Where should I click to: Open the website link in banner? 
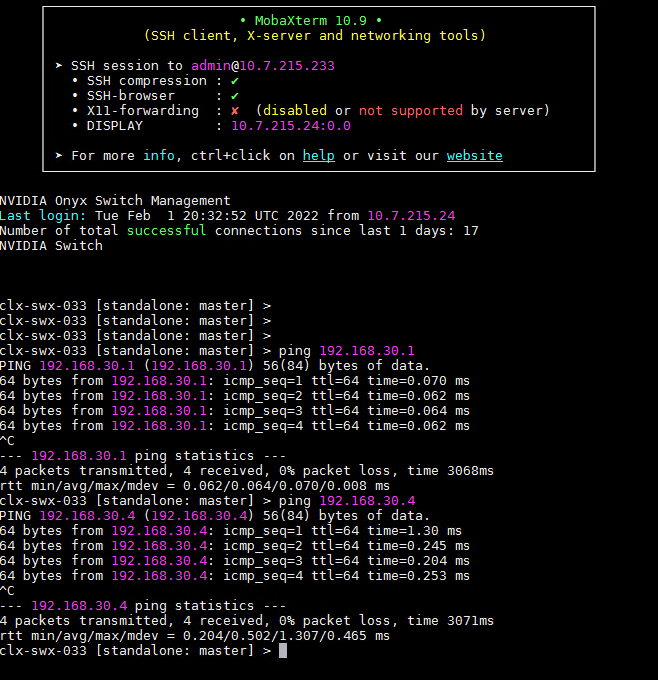pyautogui.click(x=475, y=156)
